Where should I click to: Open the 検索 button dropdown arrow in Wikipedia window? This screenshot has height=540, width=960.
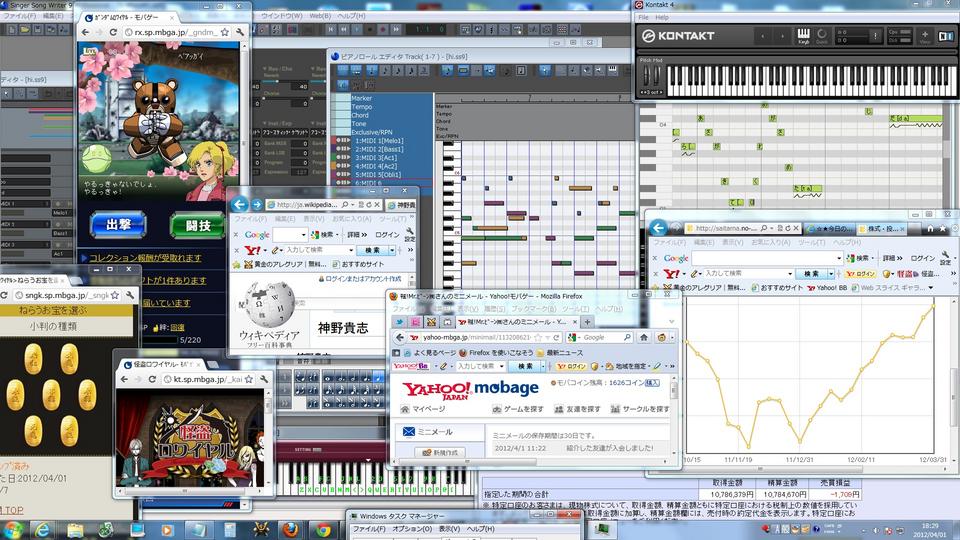[392, 250]
